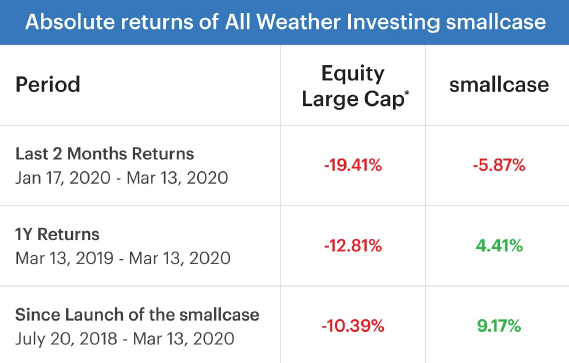Select the 1Y Returns label
Viewport: 569px width, 363px height.
pyautogui.click(x=57, y=234)
